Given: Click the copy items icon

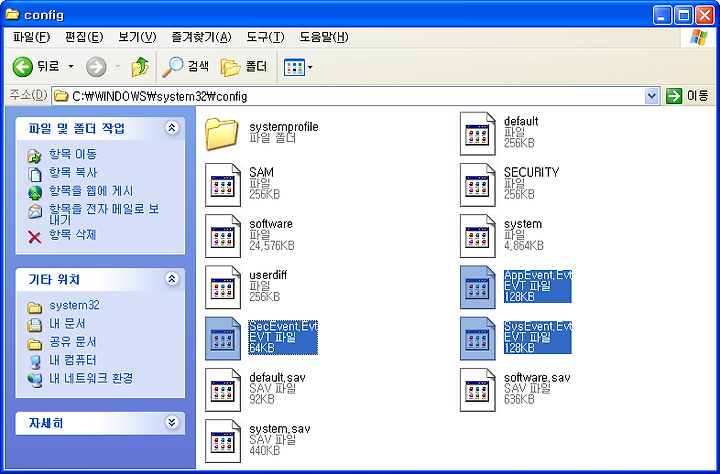Looking at the screenshot, I should 34,175.
